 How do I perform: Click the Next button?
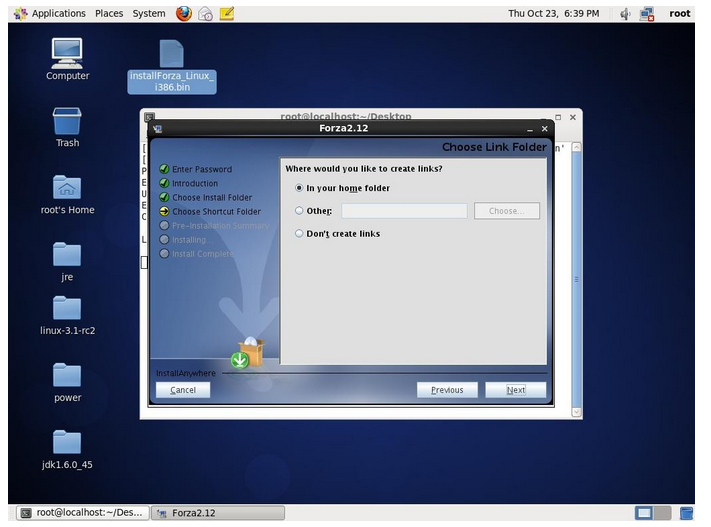[516, 390]
